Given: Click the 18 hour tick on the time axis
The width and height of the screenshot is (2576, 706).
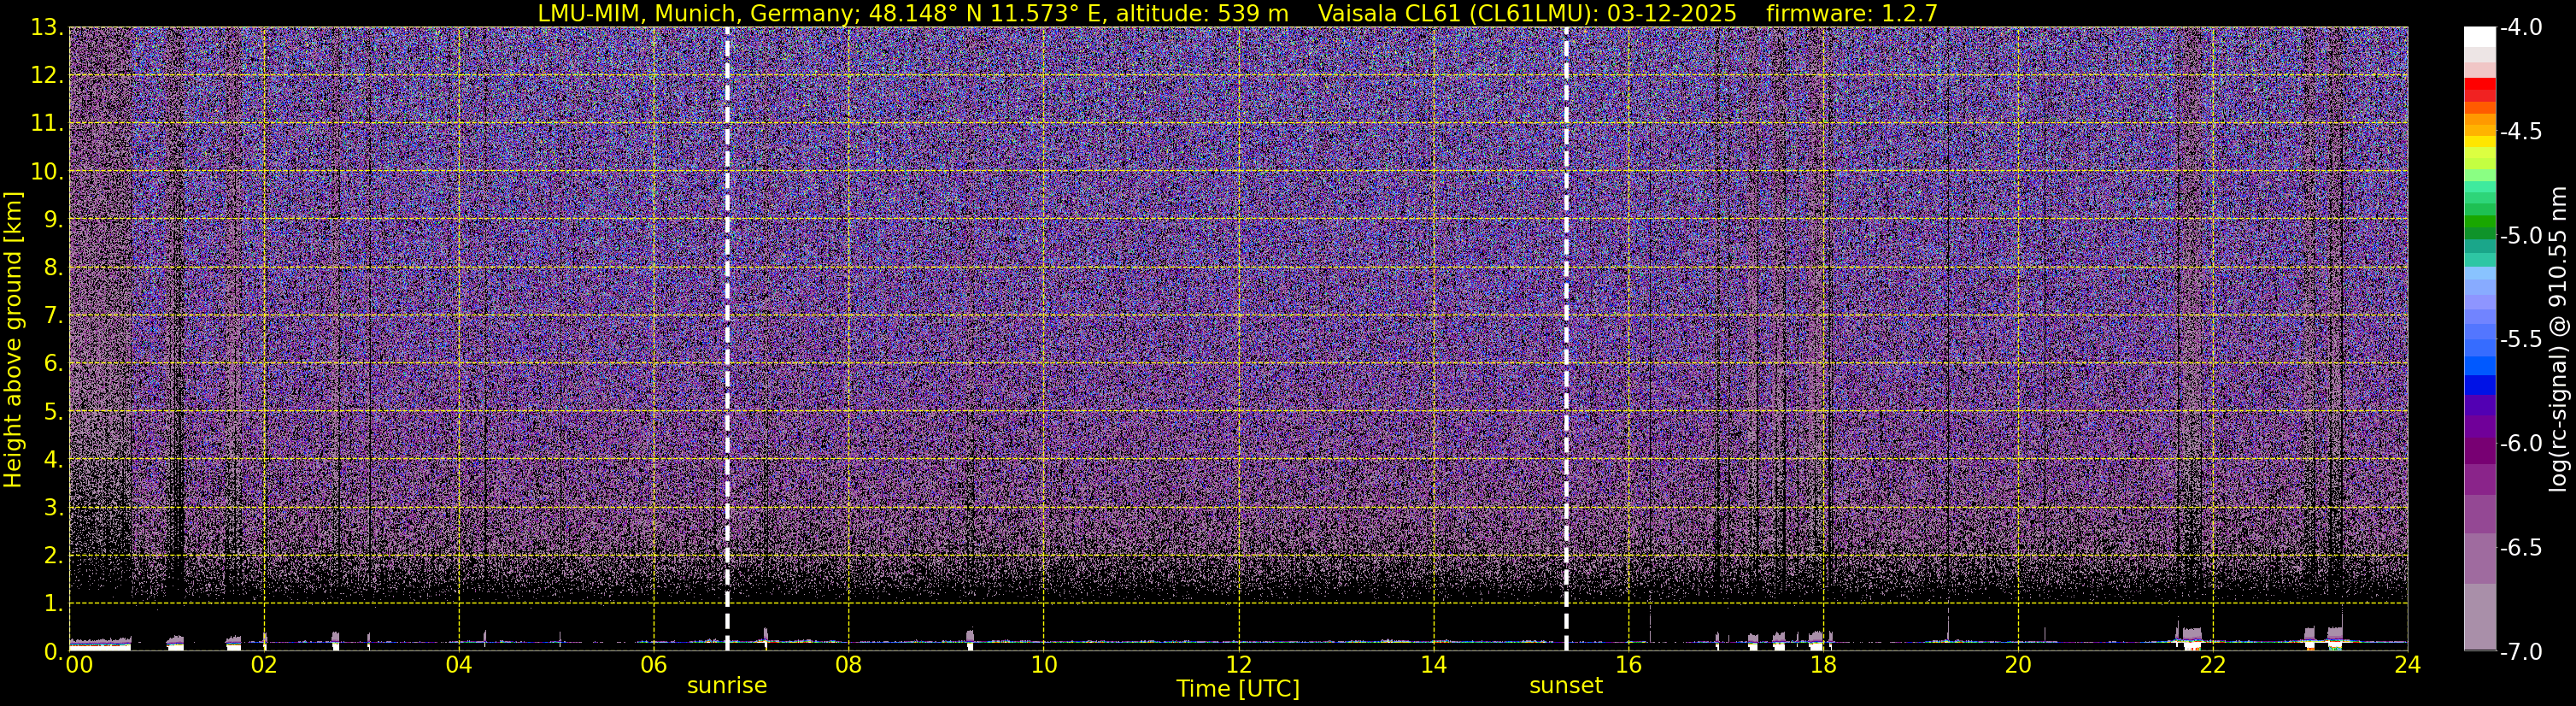Looking at the screenshot, I should 1823,665.
